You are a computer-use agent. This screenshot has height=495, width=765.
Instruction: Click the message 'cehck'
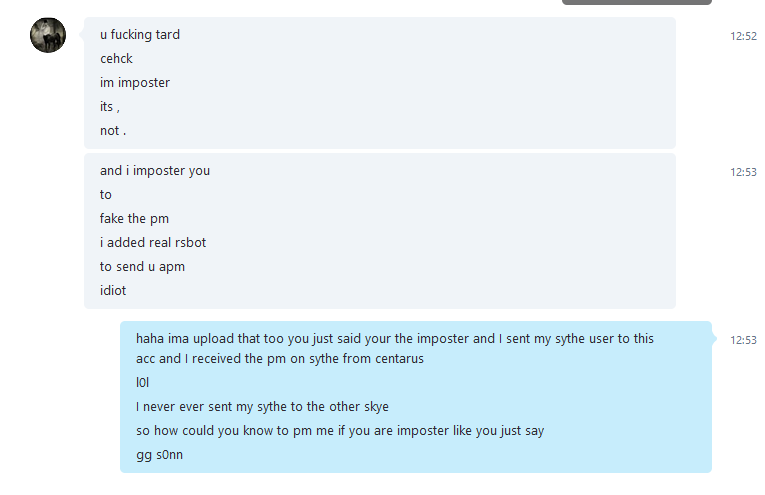(116, 59)
